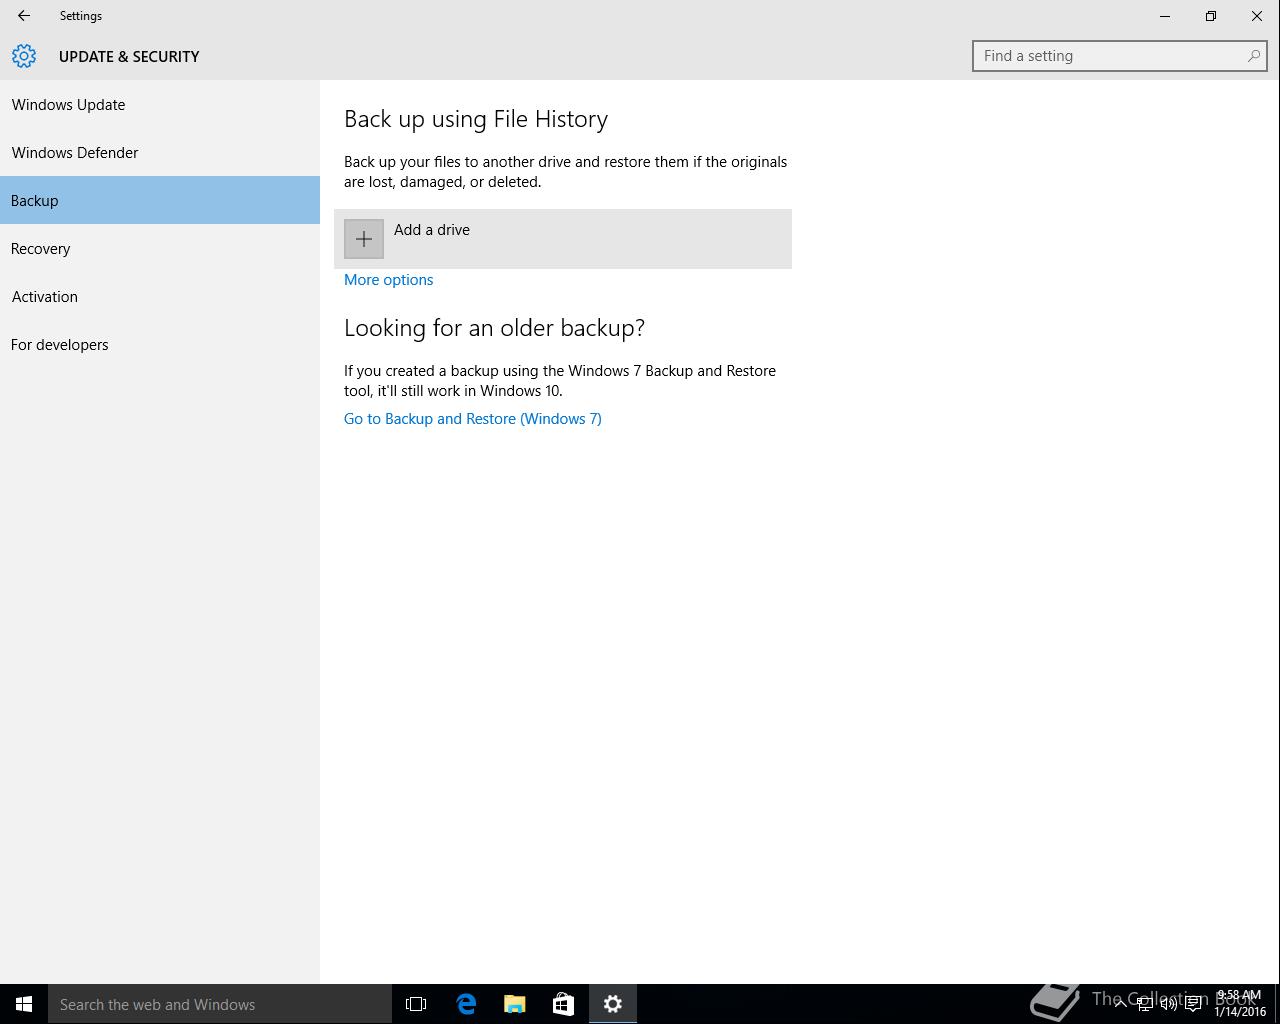Click the volume speaker tray icon
Screen dimensions: 1280x1024
point(1168,1004)
